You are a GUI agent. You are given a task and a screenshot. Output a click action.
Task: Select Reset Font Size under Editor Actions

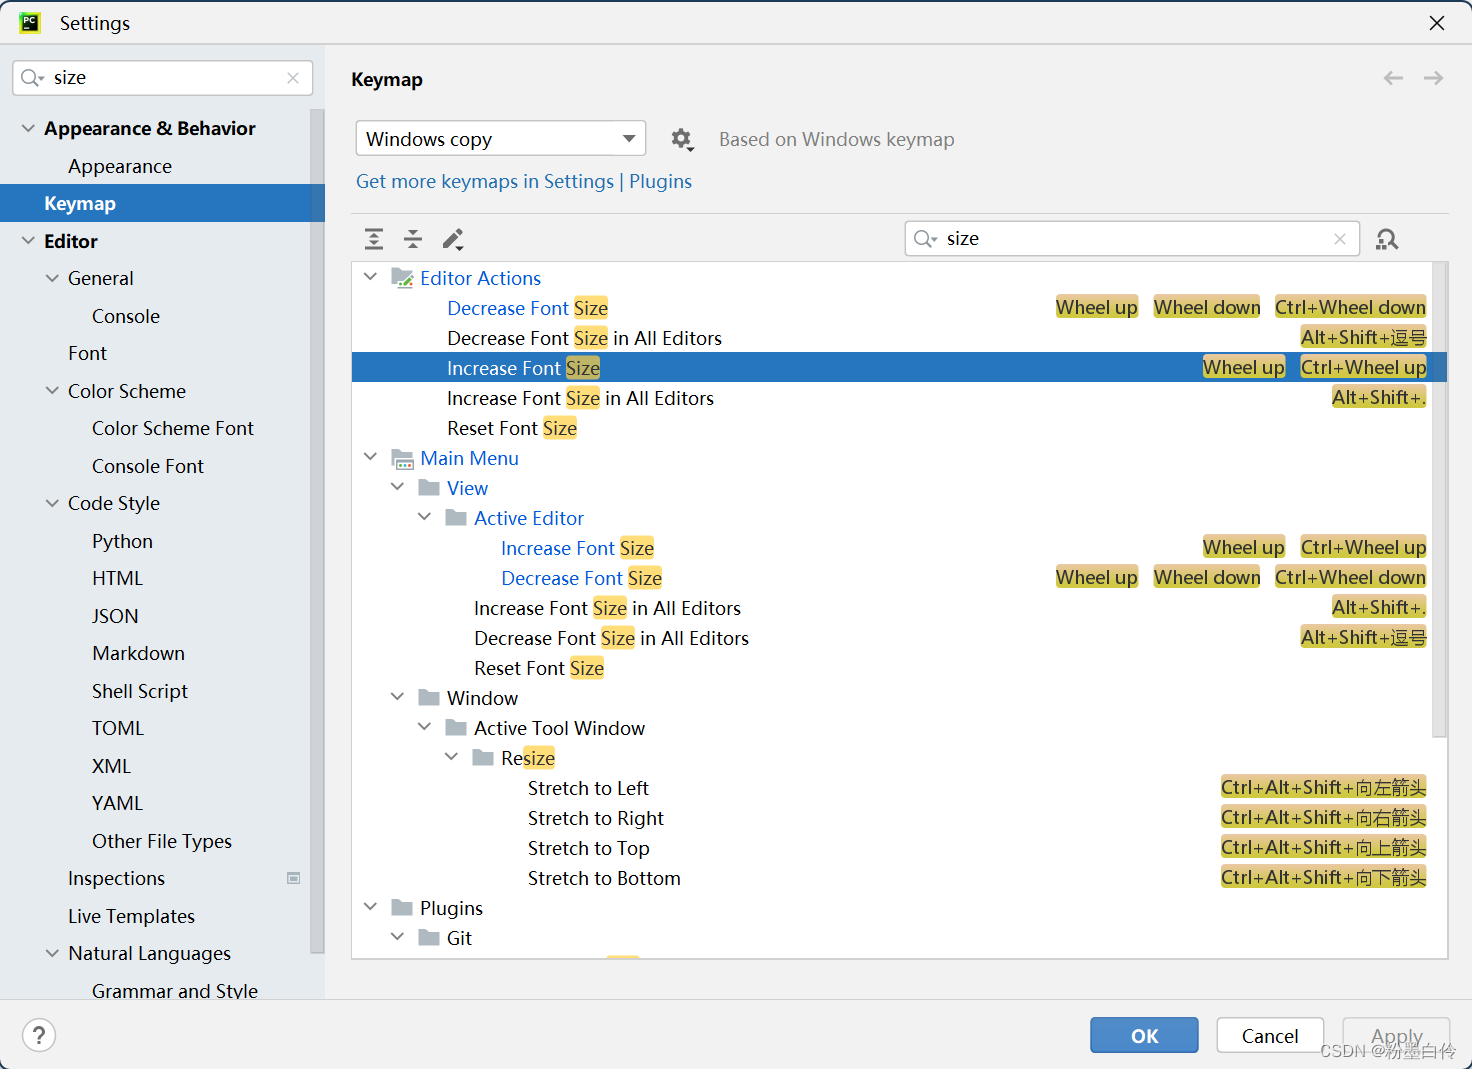click(512, 428)
